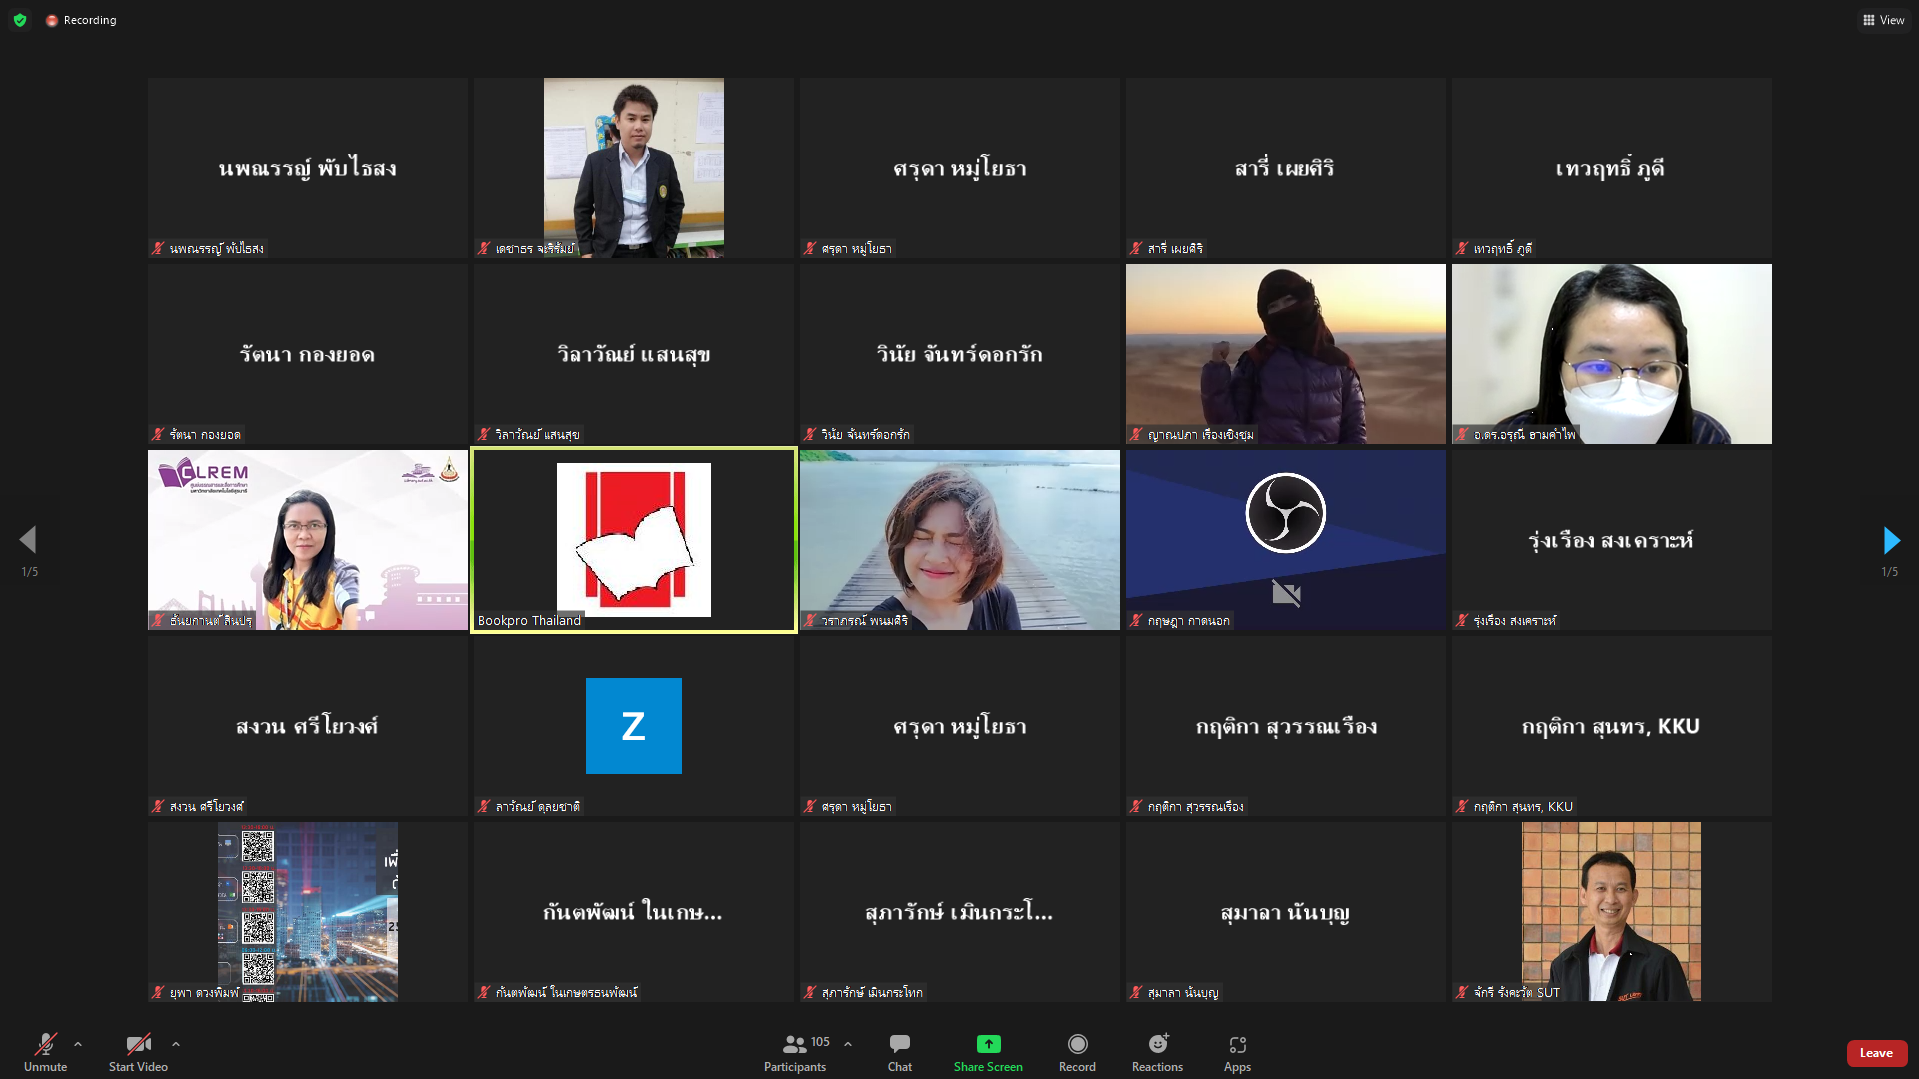The height and width of the screenshot is (1079, 1919).
Task: Click the Recording indicator
Action: (x=81, y=20)
